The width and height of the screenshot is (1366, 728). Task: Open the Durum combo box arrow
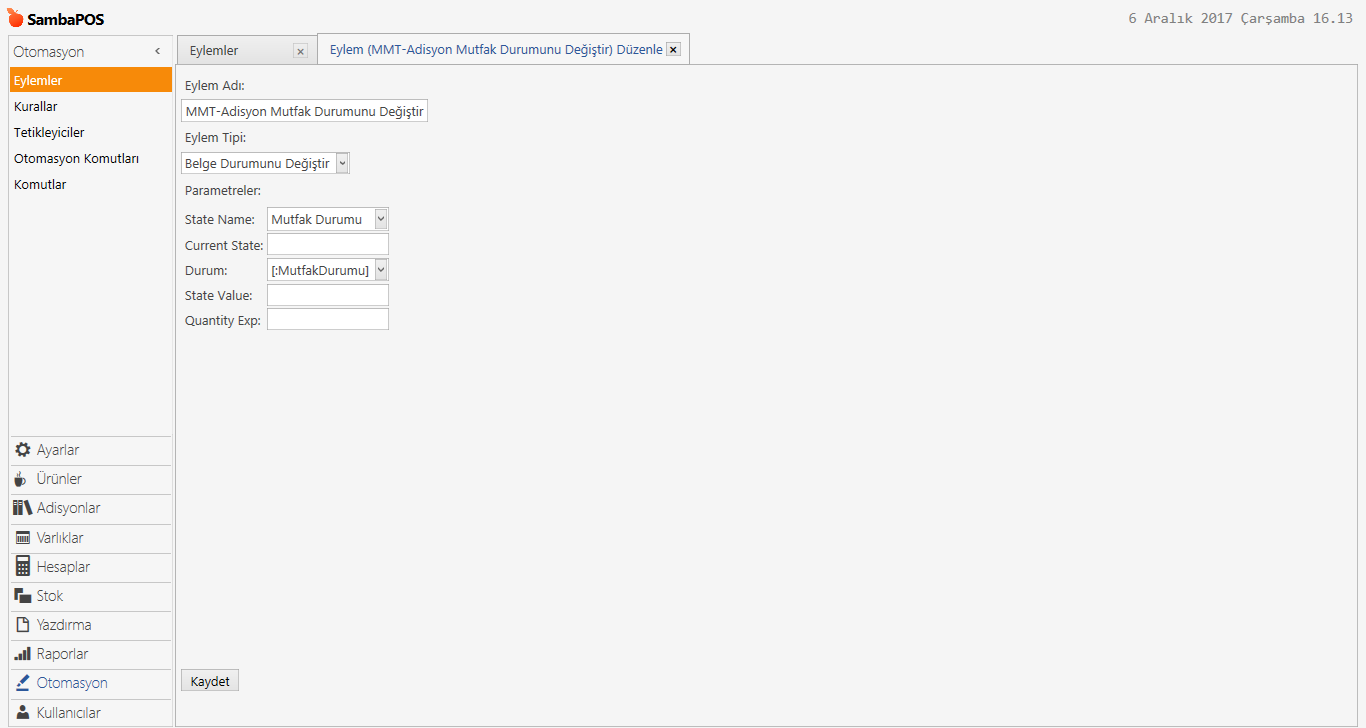pos(380,270)
